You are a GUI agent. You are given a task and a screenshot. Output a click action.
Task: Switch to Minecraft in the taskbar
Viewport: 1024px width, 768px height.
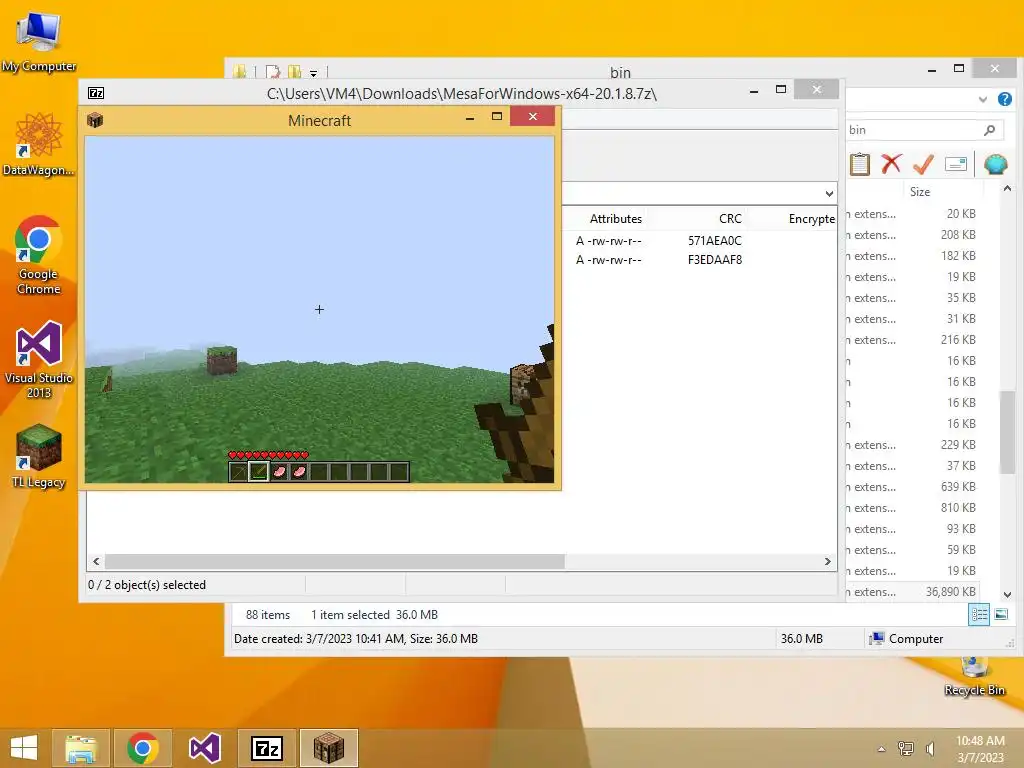click(328, 748)
